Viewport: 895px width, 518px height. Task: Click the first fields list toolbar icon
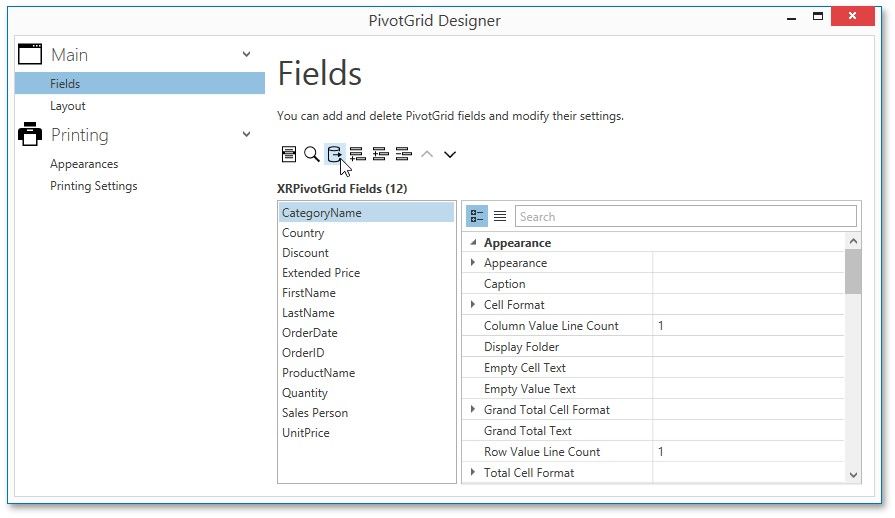[x=288, y=154]
